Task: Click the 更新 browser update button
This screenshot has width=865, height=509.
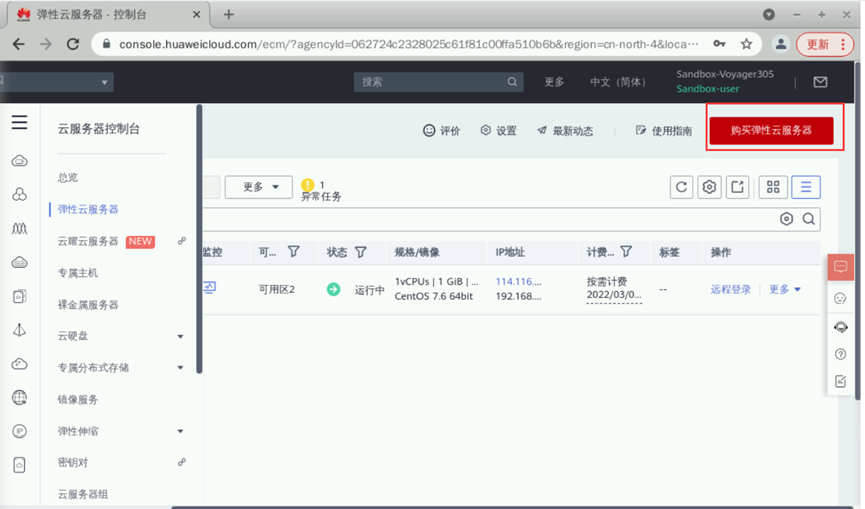Action: (x=825, y=44)
